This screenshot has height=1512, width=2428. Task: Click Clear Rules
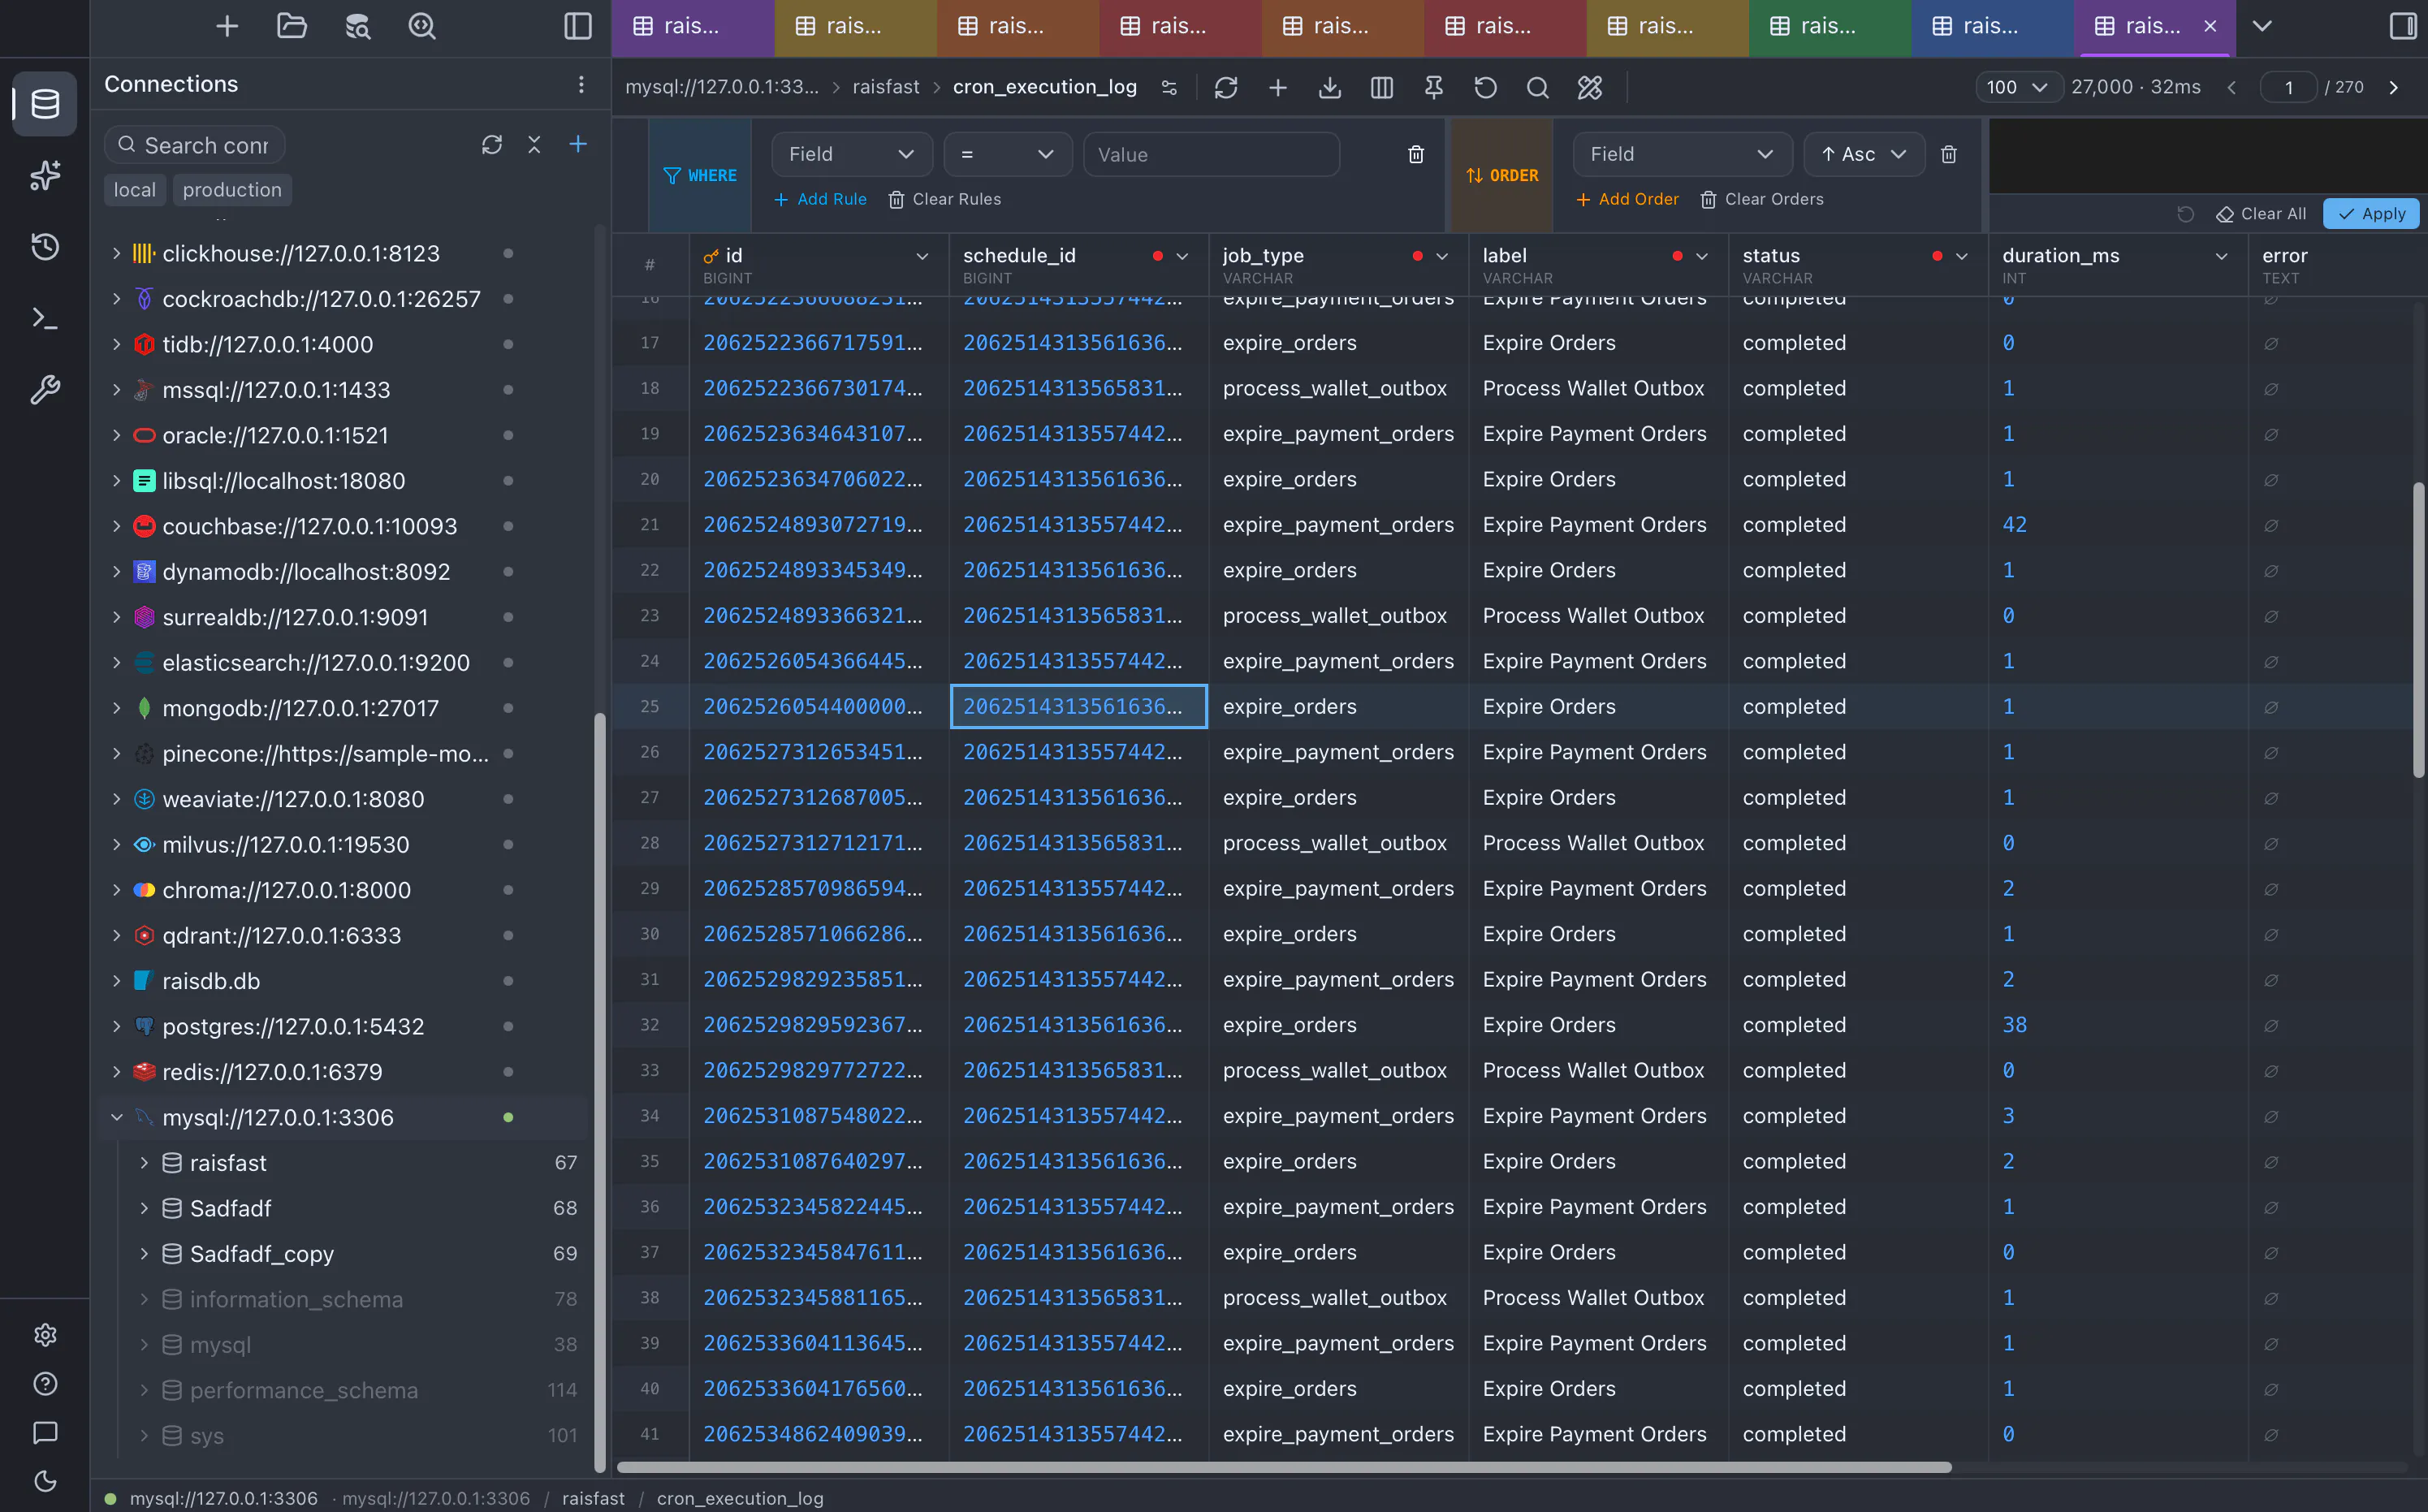pos(945,199)
